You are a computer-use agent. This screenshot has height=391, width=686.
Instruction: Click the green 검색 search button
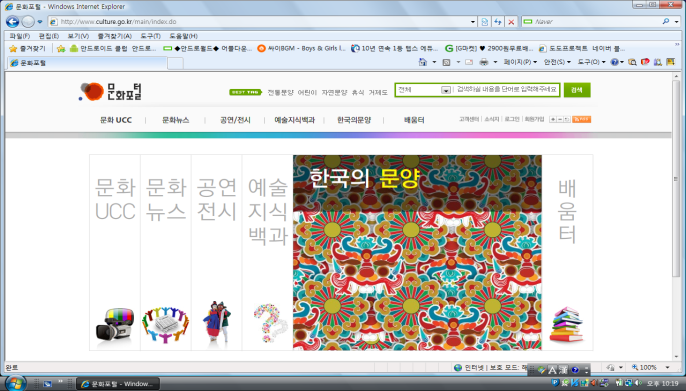coord(577,90)
